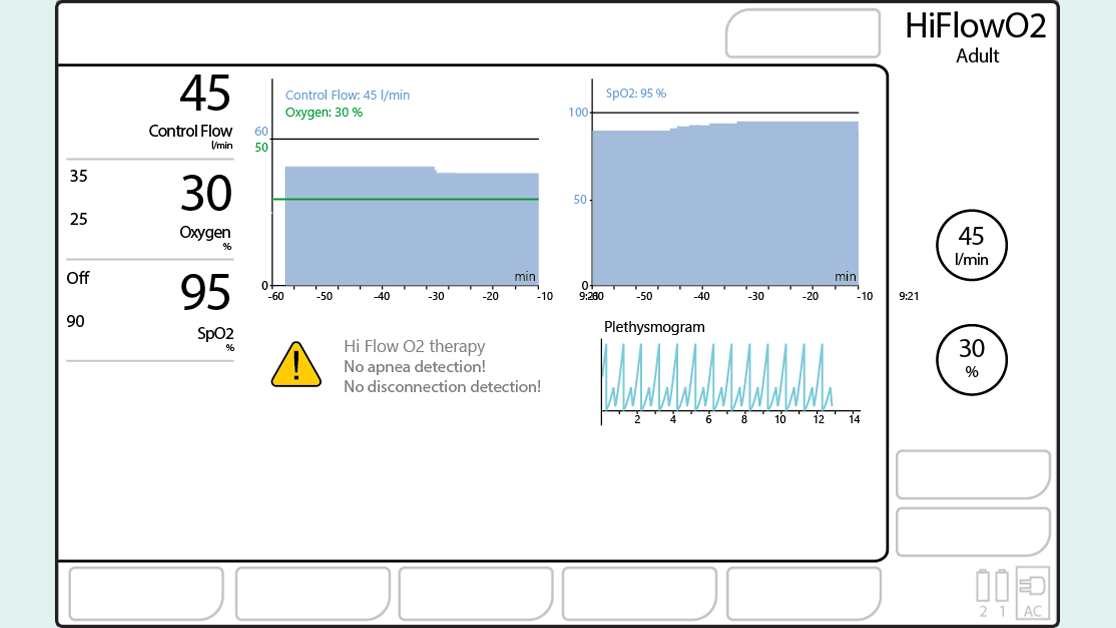Toggle the SpO2 upper alarm limit Off
Image resolution: width=1116 pixels, height=628 pixels.
point(78,278)
